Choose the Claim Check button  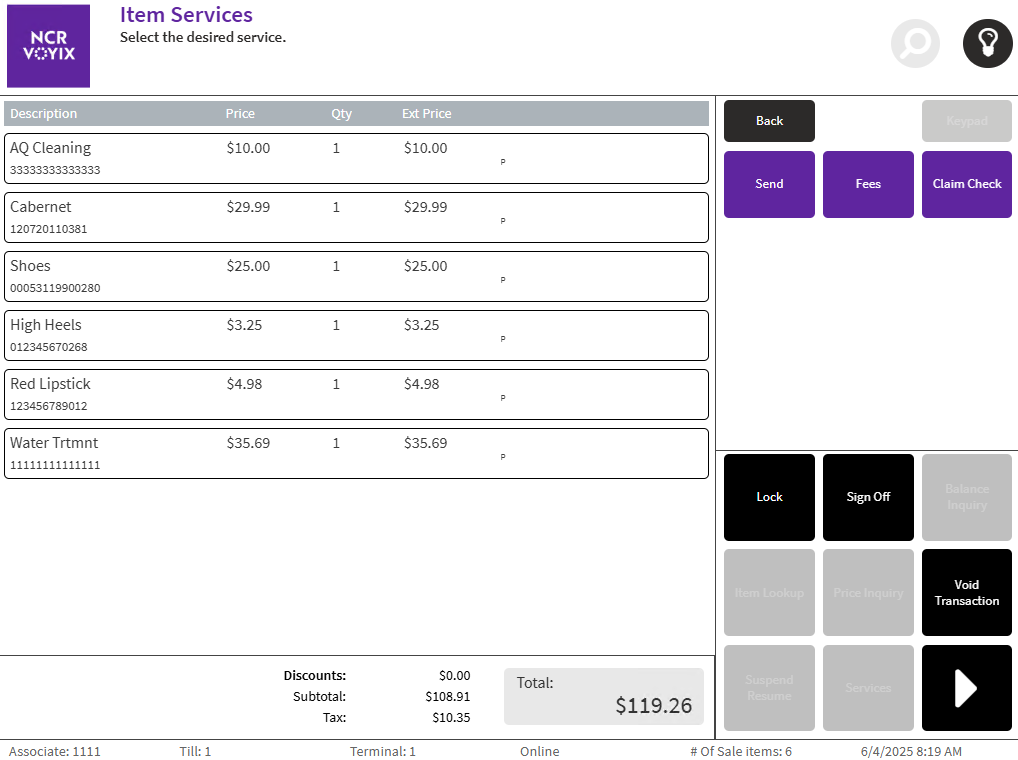pyautogui.click(x=966, y=184)
